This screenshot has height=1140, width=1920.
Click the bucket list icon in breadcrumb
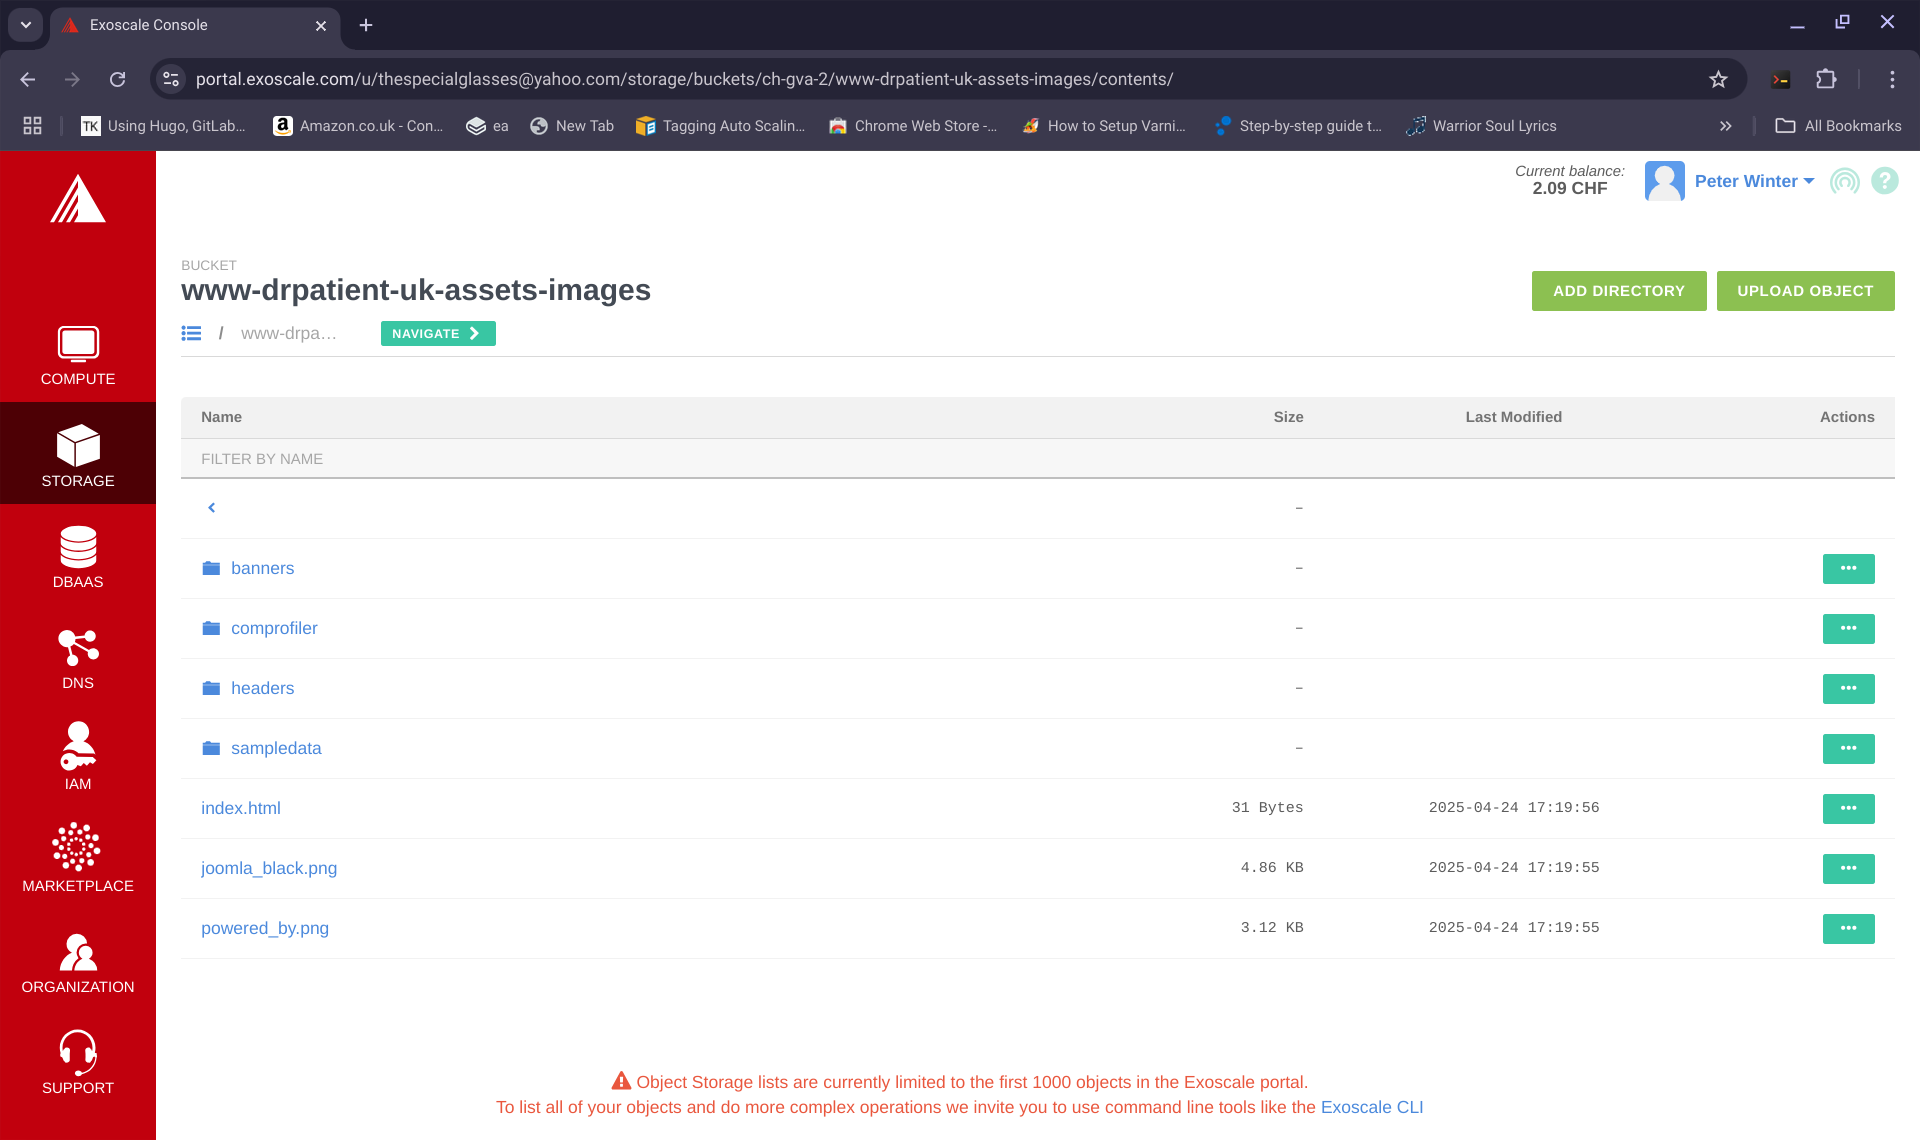[191, 334]
